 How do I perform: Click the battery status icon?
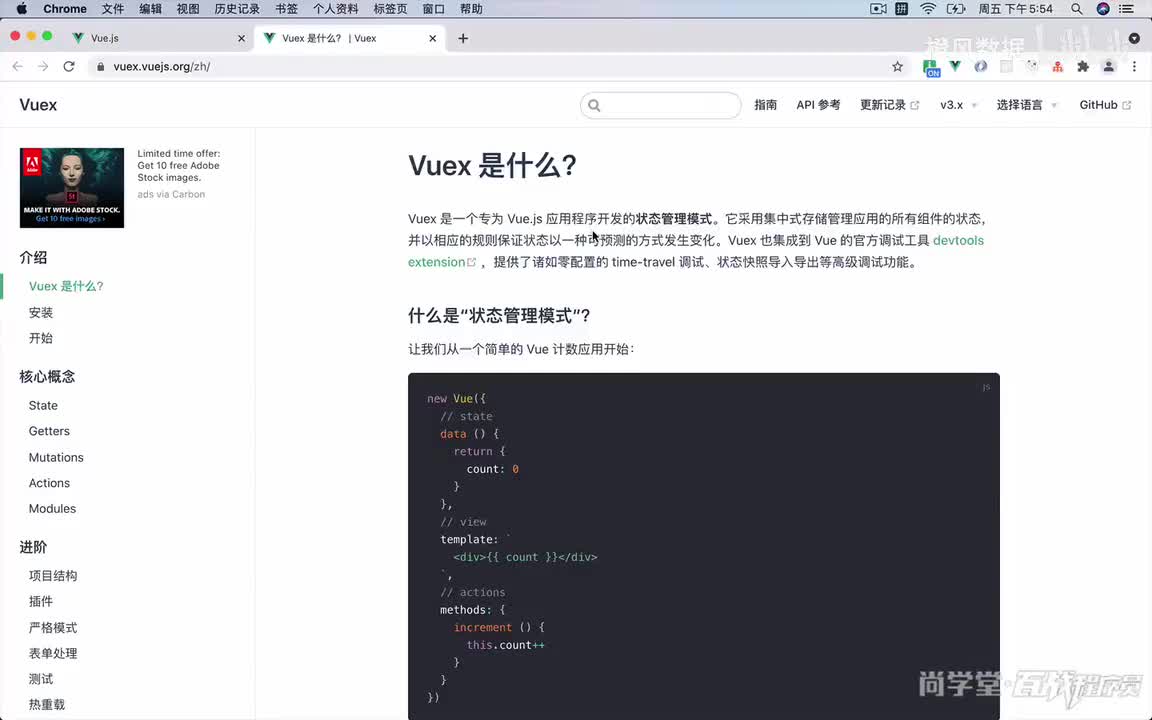coord(956,9)
